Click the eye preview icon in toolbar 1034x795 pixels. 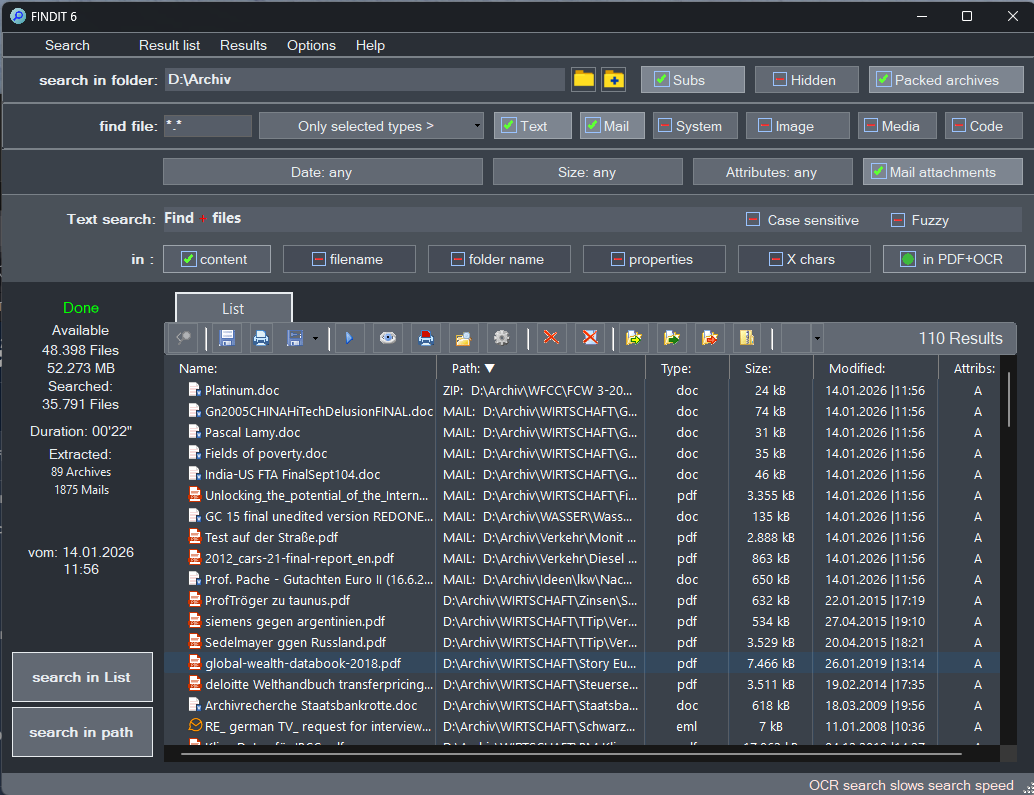tap(387, 338)
